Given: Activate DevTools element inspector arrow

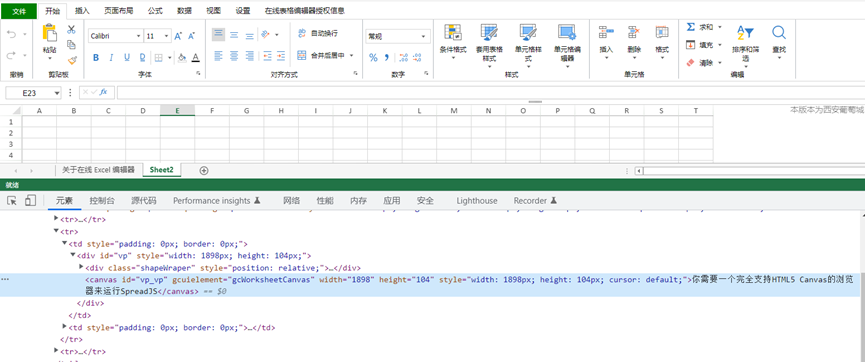Looking at the screenshot, I should 12,200.
